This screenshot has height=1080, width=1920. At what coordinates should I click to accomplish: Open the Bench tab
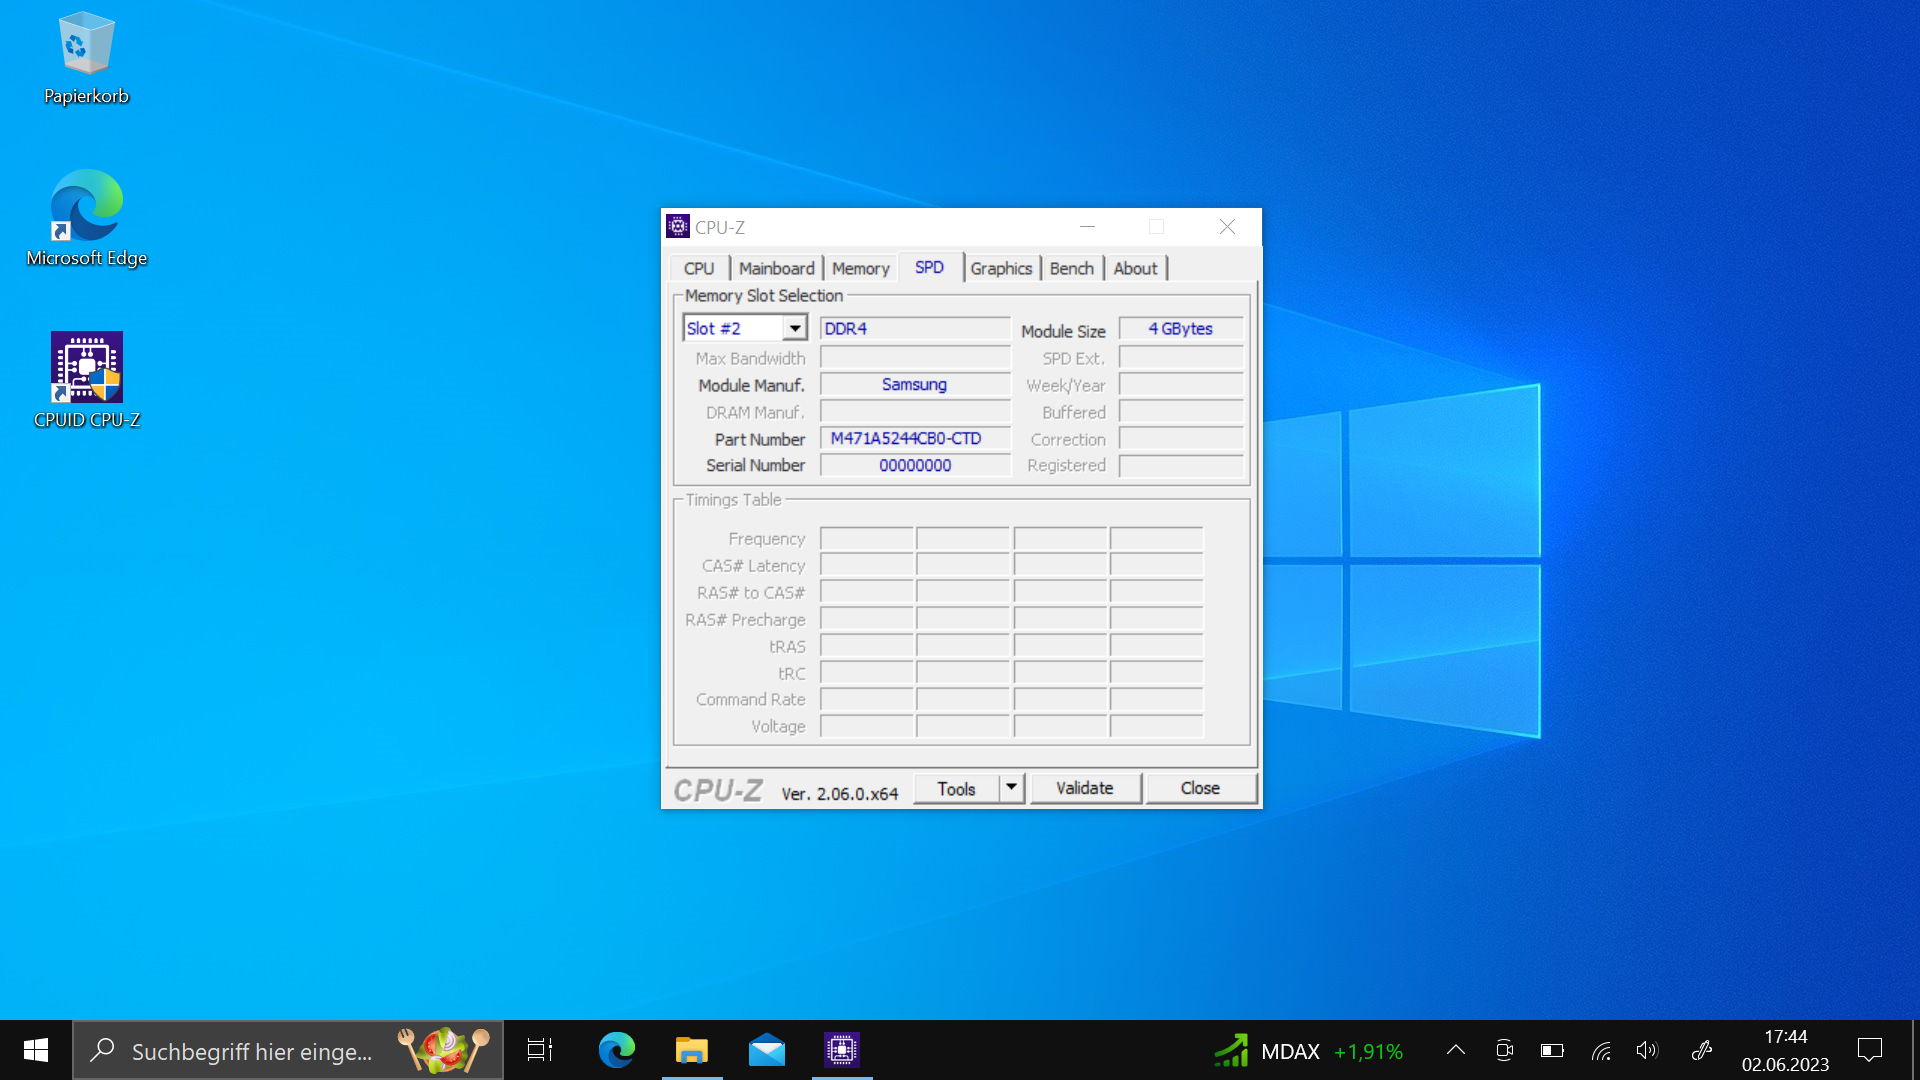click(1071, 268)
